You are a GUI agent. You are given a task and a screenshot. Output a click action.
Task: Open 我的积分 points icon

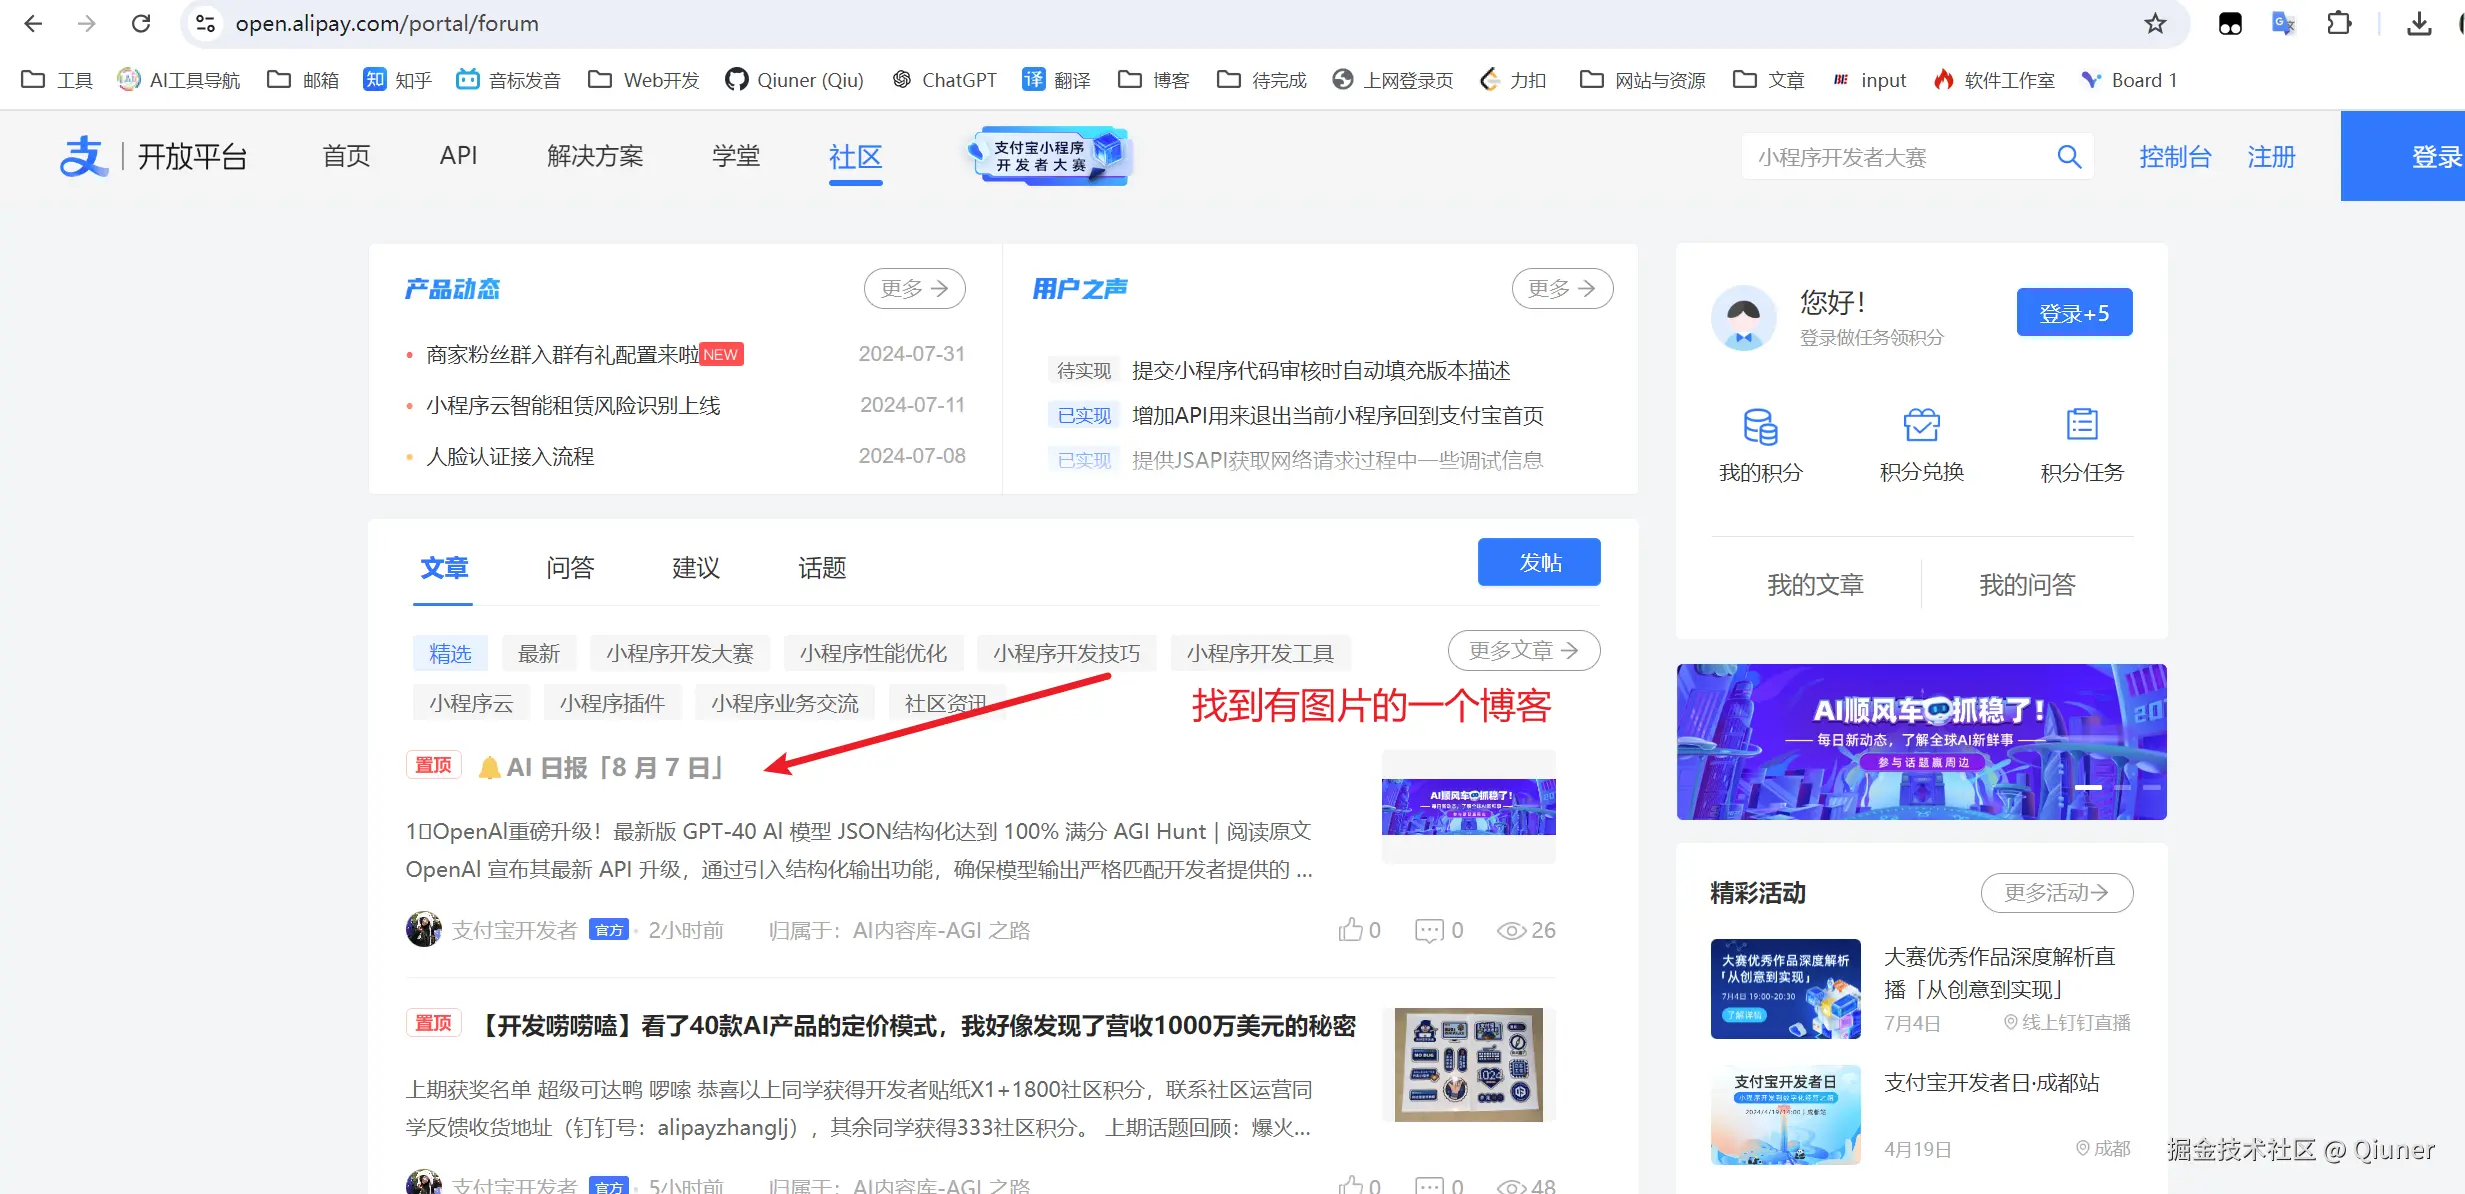tap(1760, 427)
